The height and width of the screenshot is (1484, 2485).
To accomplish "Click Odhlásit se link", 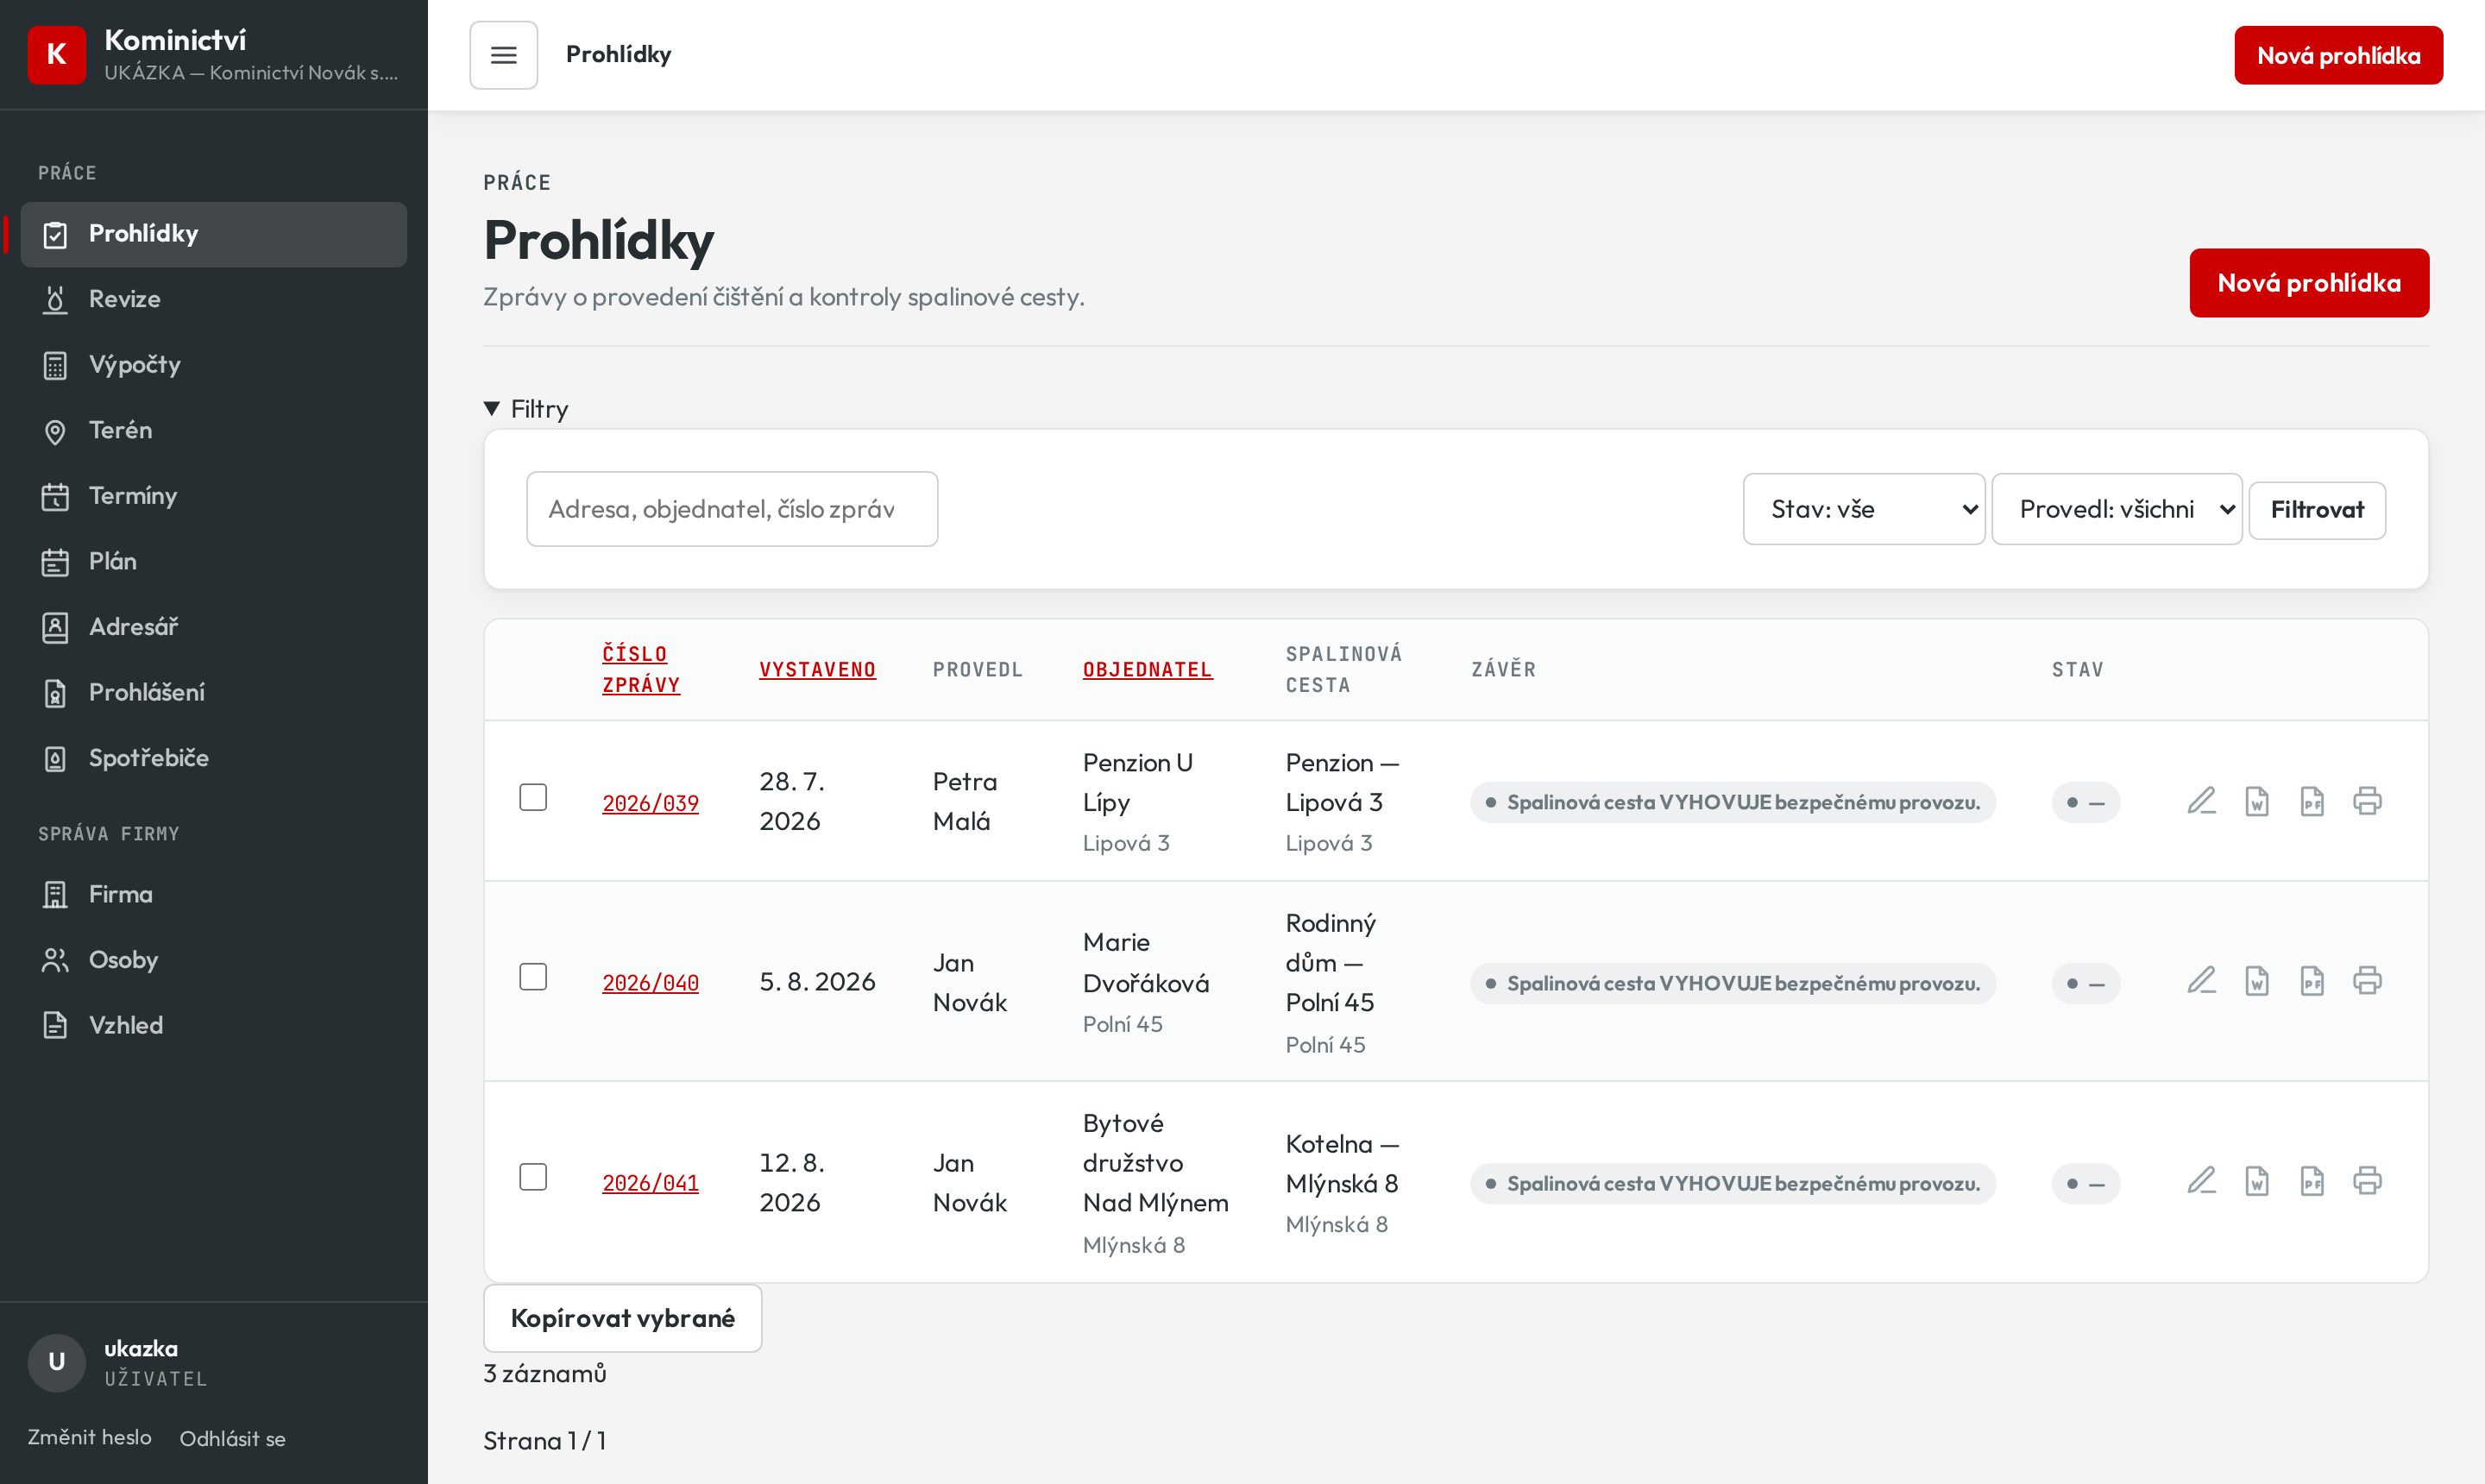I will pyautogui.click(x=232, y=1438).
